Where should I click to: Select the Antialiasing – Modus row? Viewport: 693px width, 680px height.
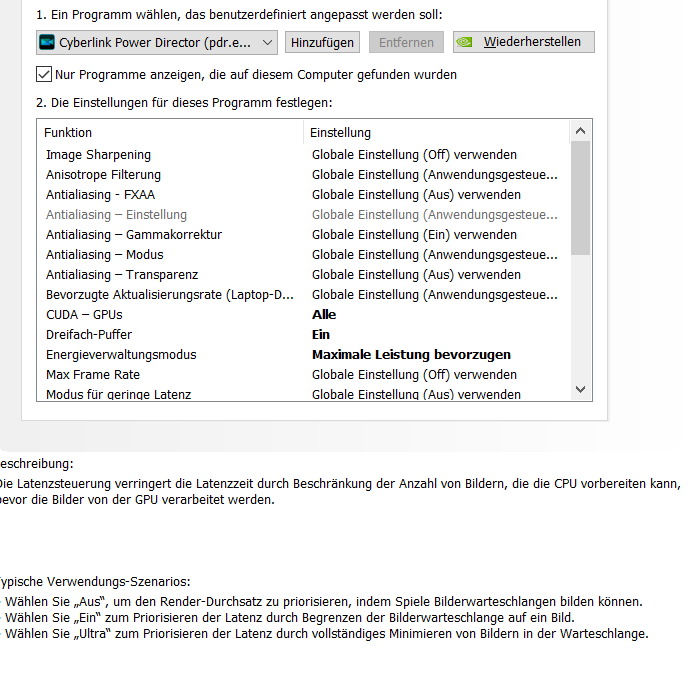click(304, 255)
